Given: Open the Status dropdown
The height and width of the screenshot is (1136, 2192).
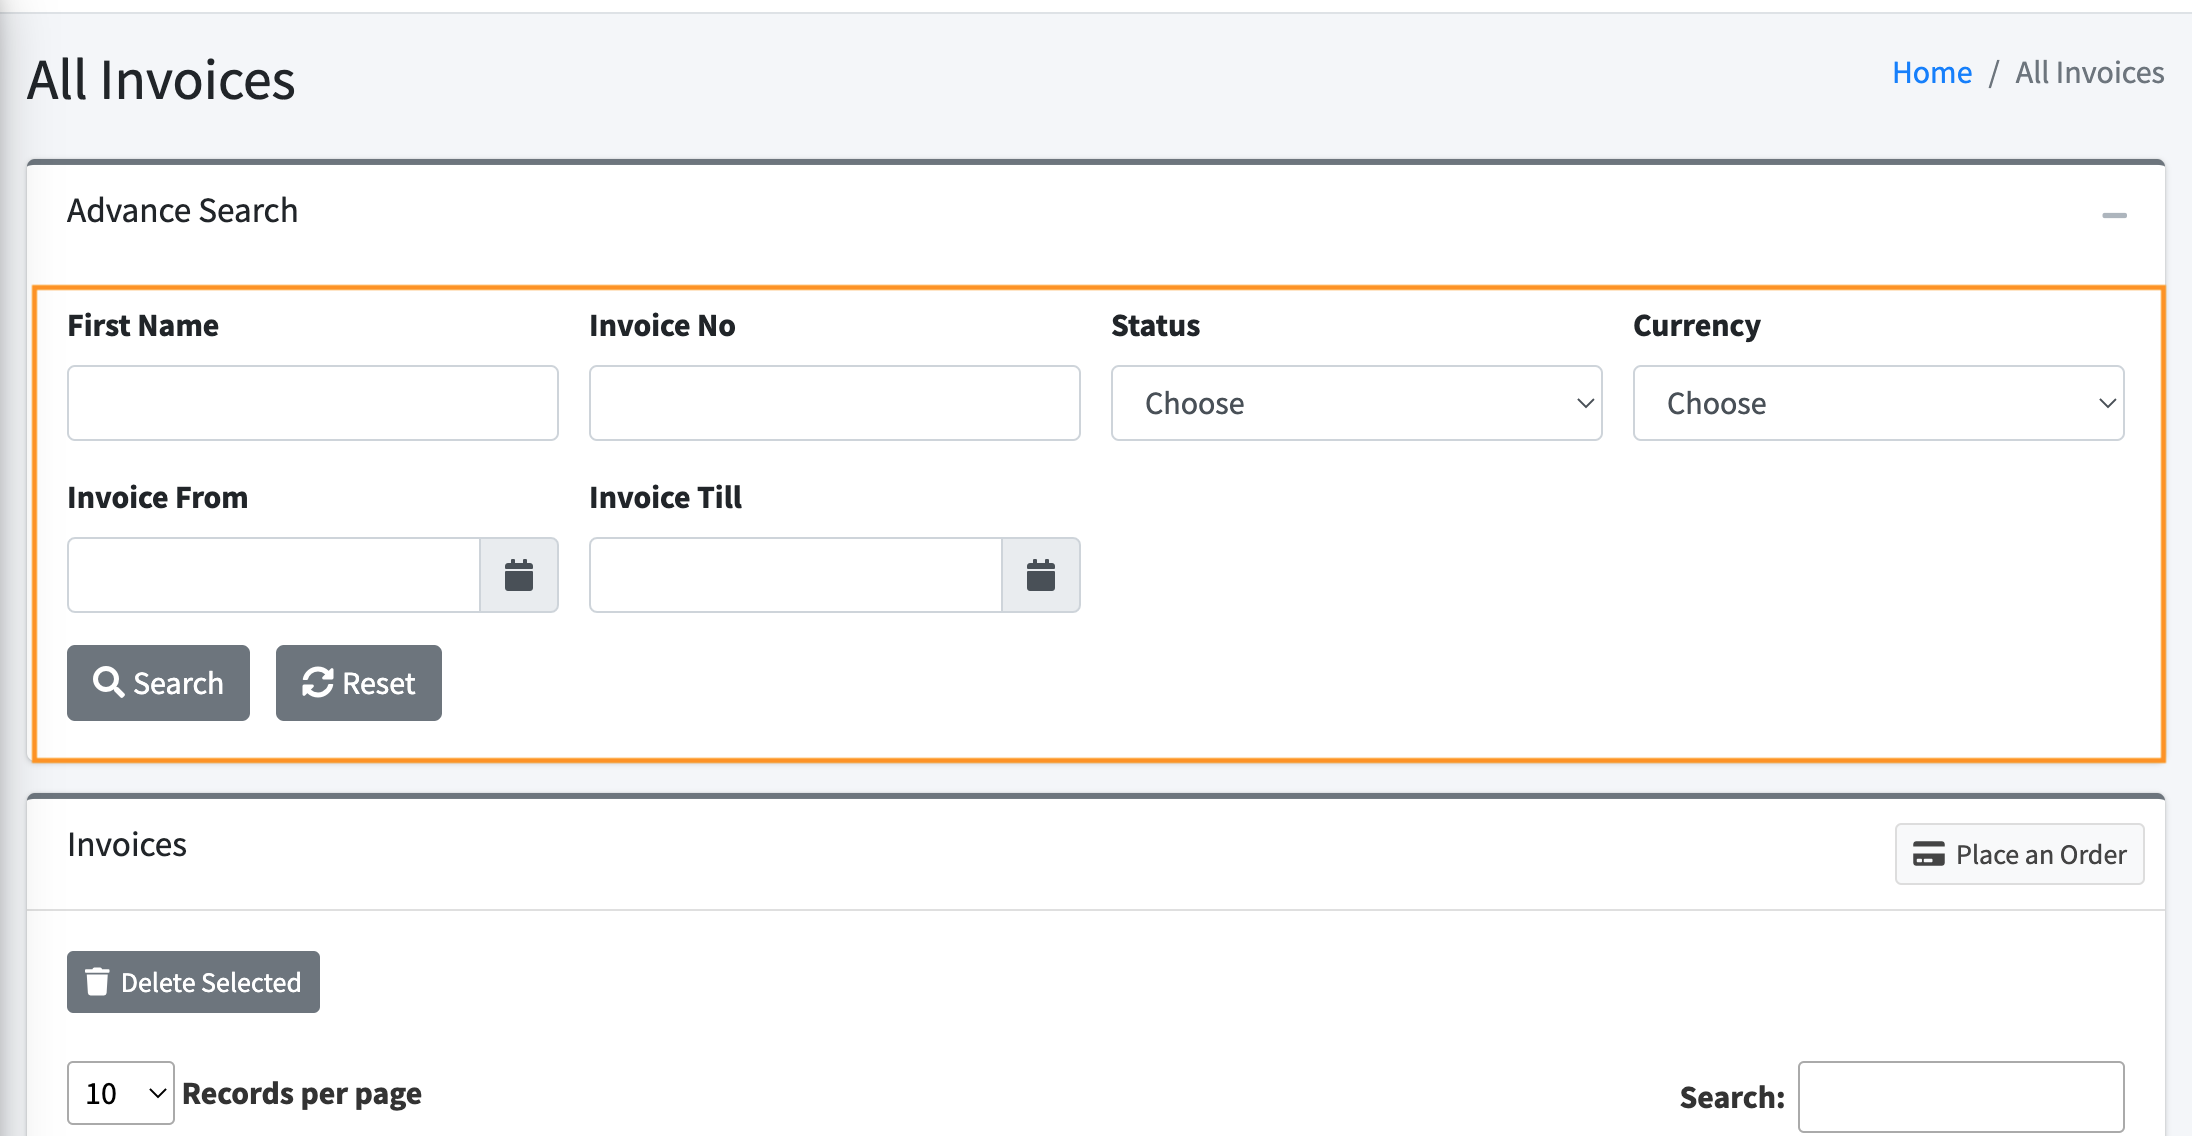Looking at the screenshot, I should [1355, 403].
